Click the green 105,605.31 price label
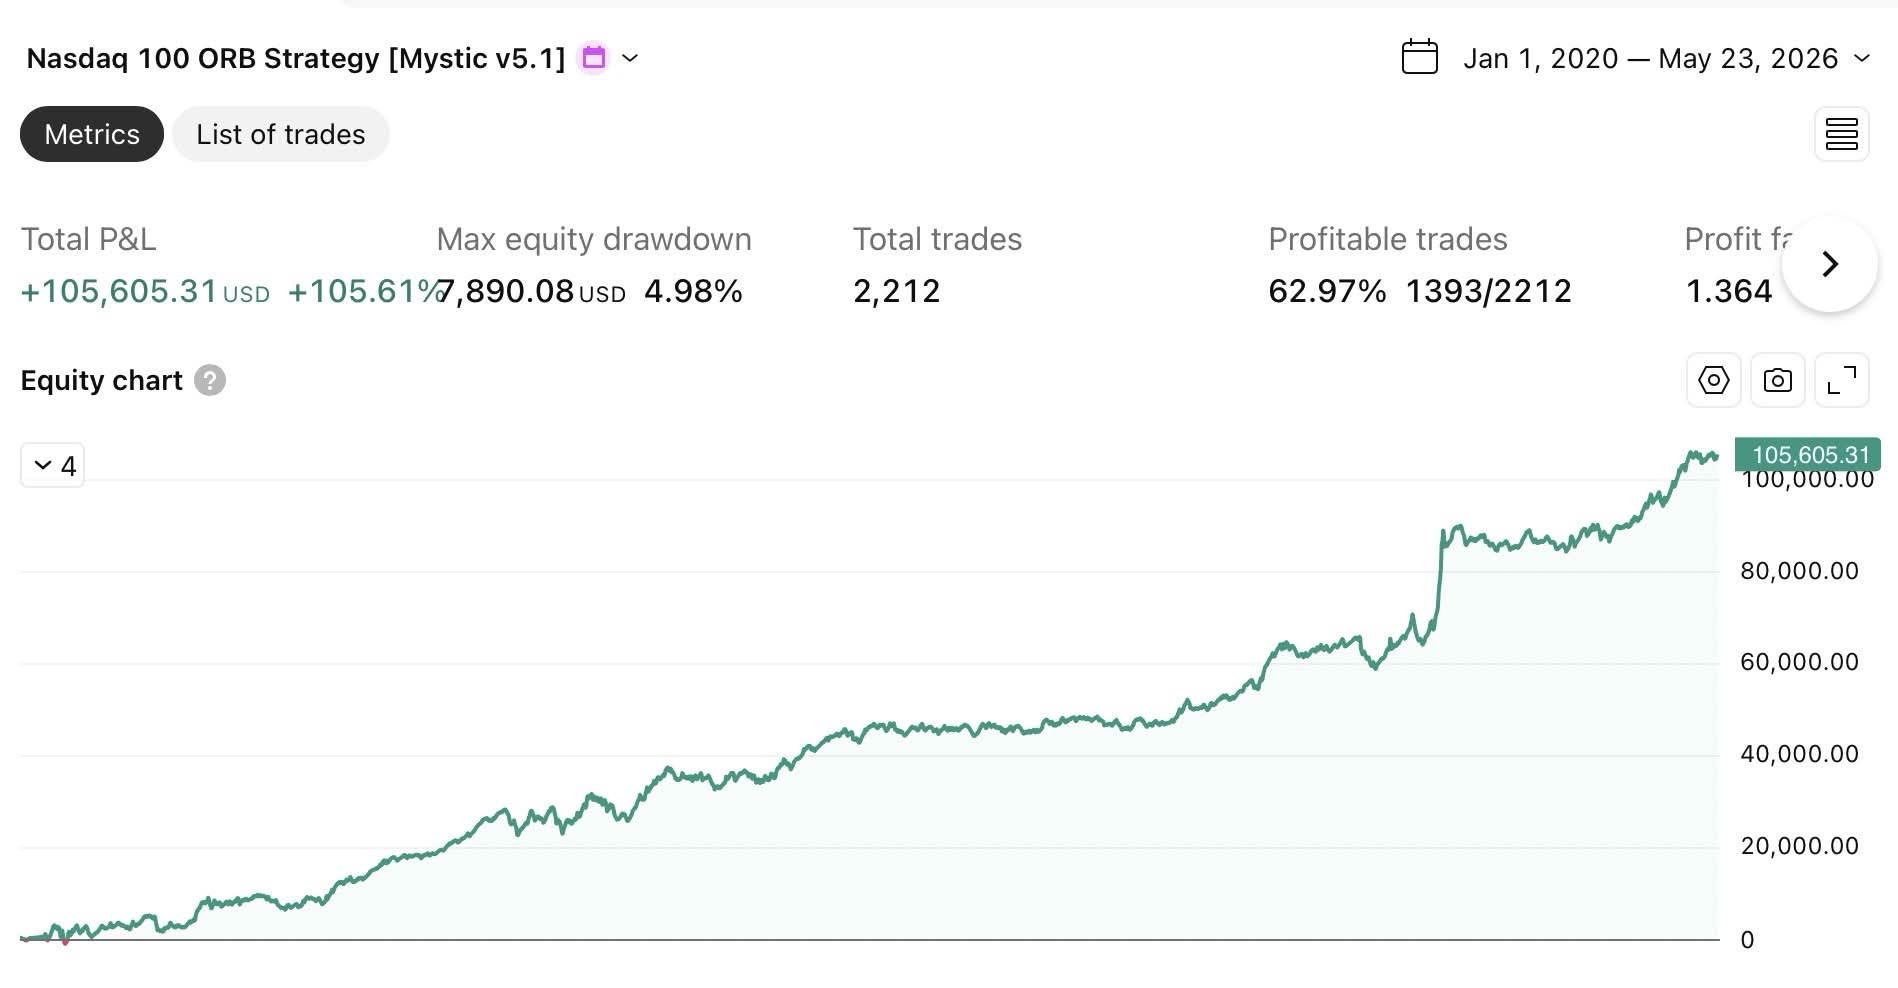Viewport: 1898px width, 988px height. click(x=1808, y=454)
